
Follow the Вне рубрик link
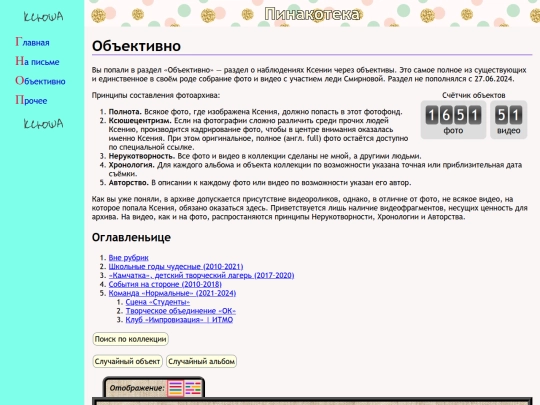coord(128,258)
